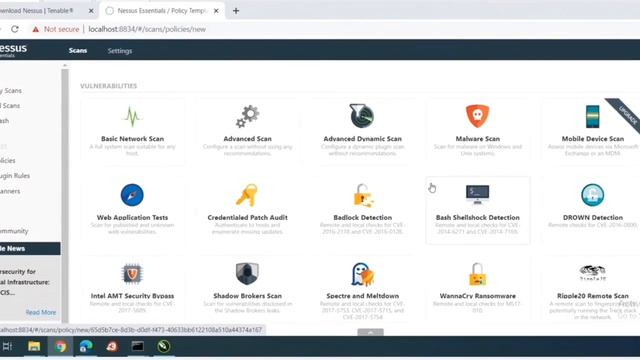
Task: Click the Task View taskbar icon
Action: pos(7,347)
